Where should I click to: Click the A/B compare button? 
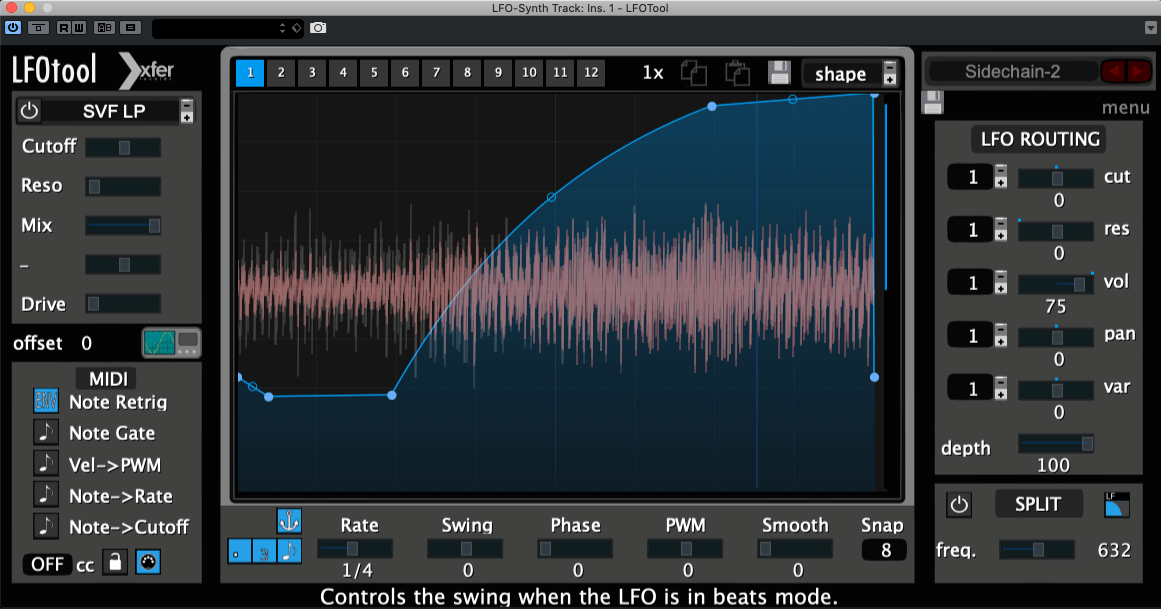click(x=104, y=27)
